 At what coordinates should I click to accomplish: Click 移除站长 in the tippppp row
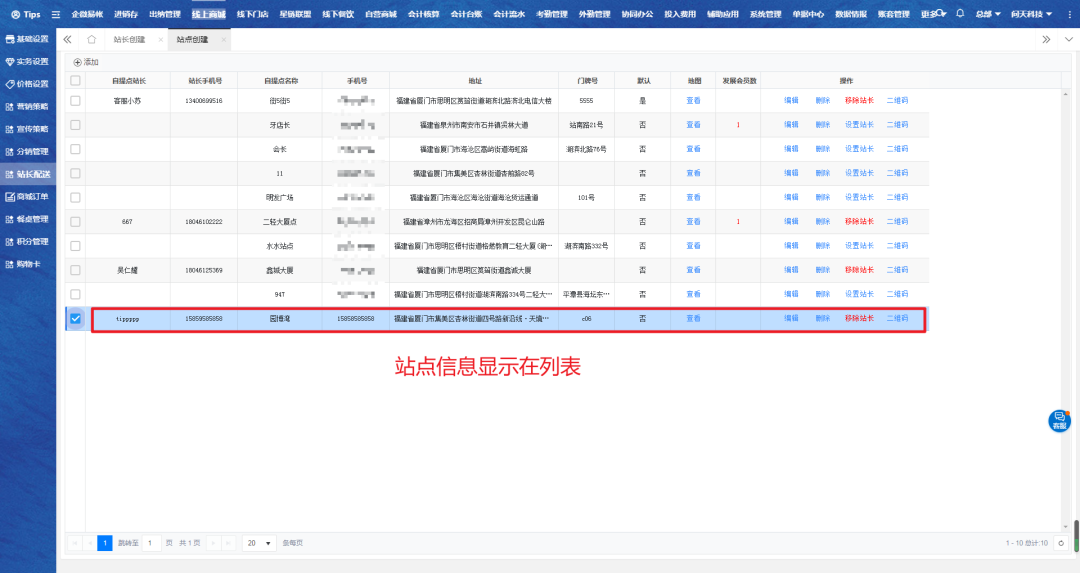(859, 318)
